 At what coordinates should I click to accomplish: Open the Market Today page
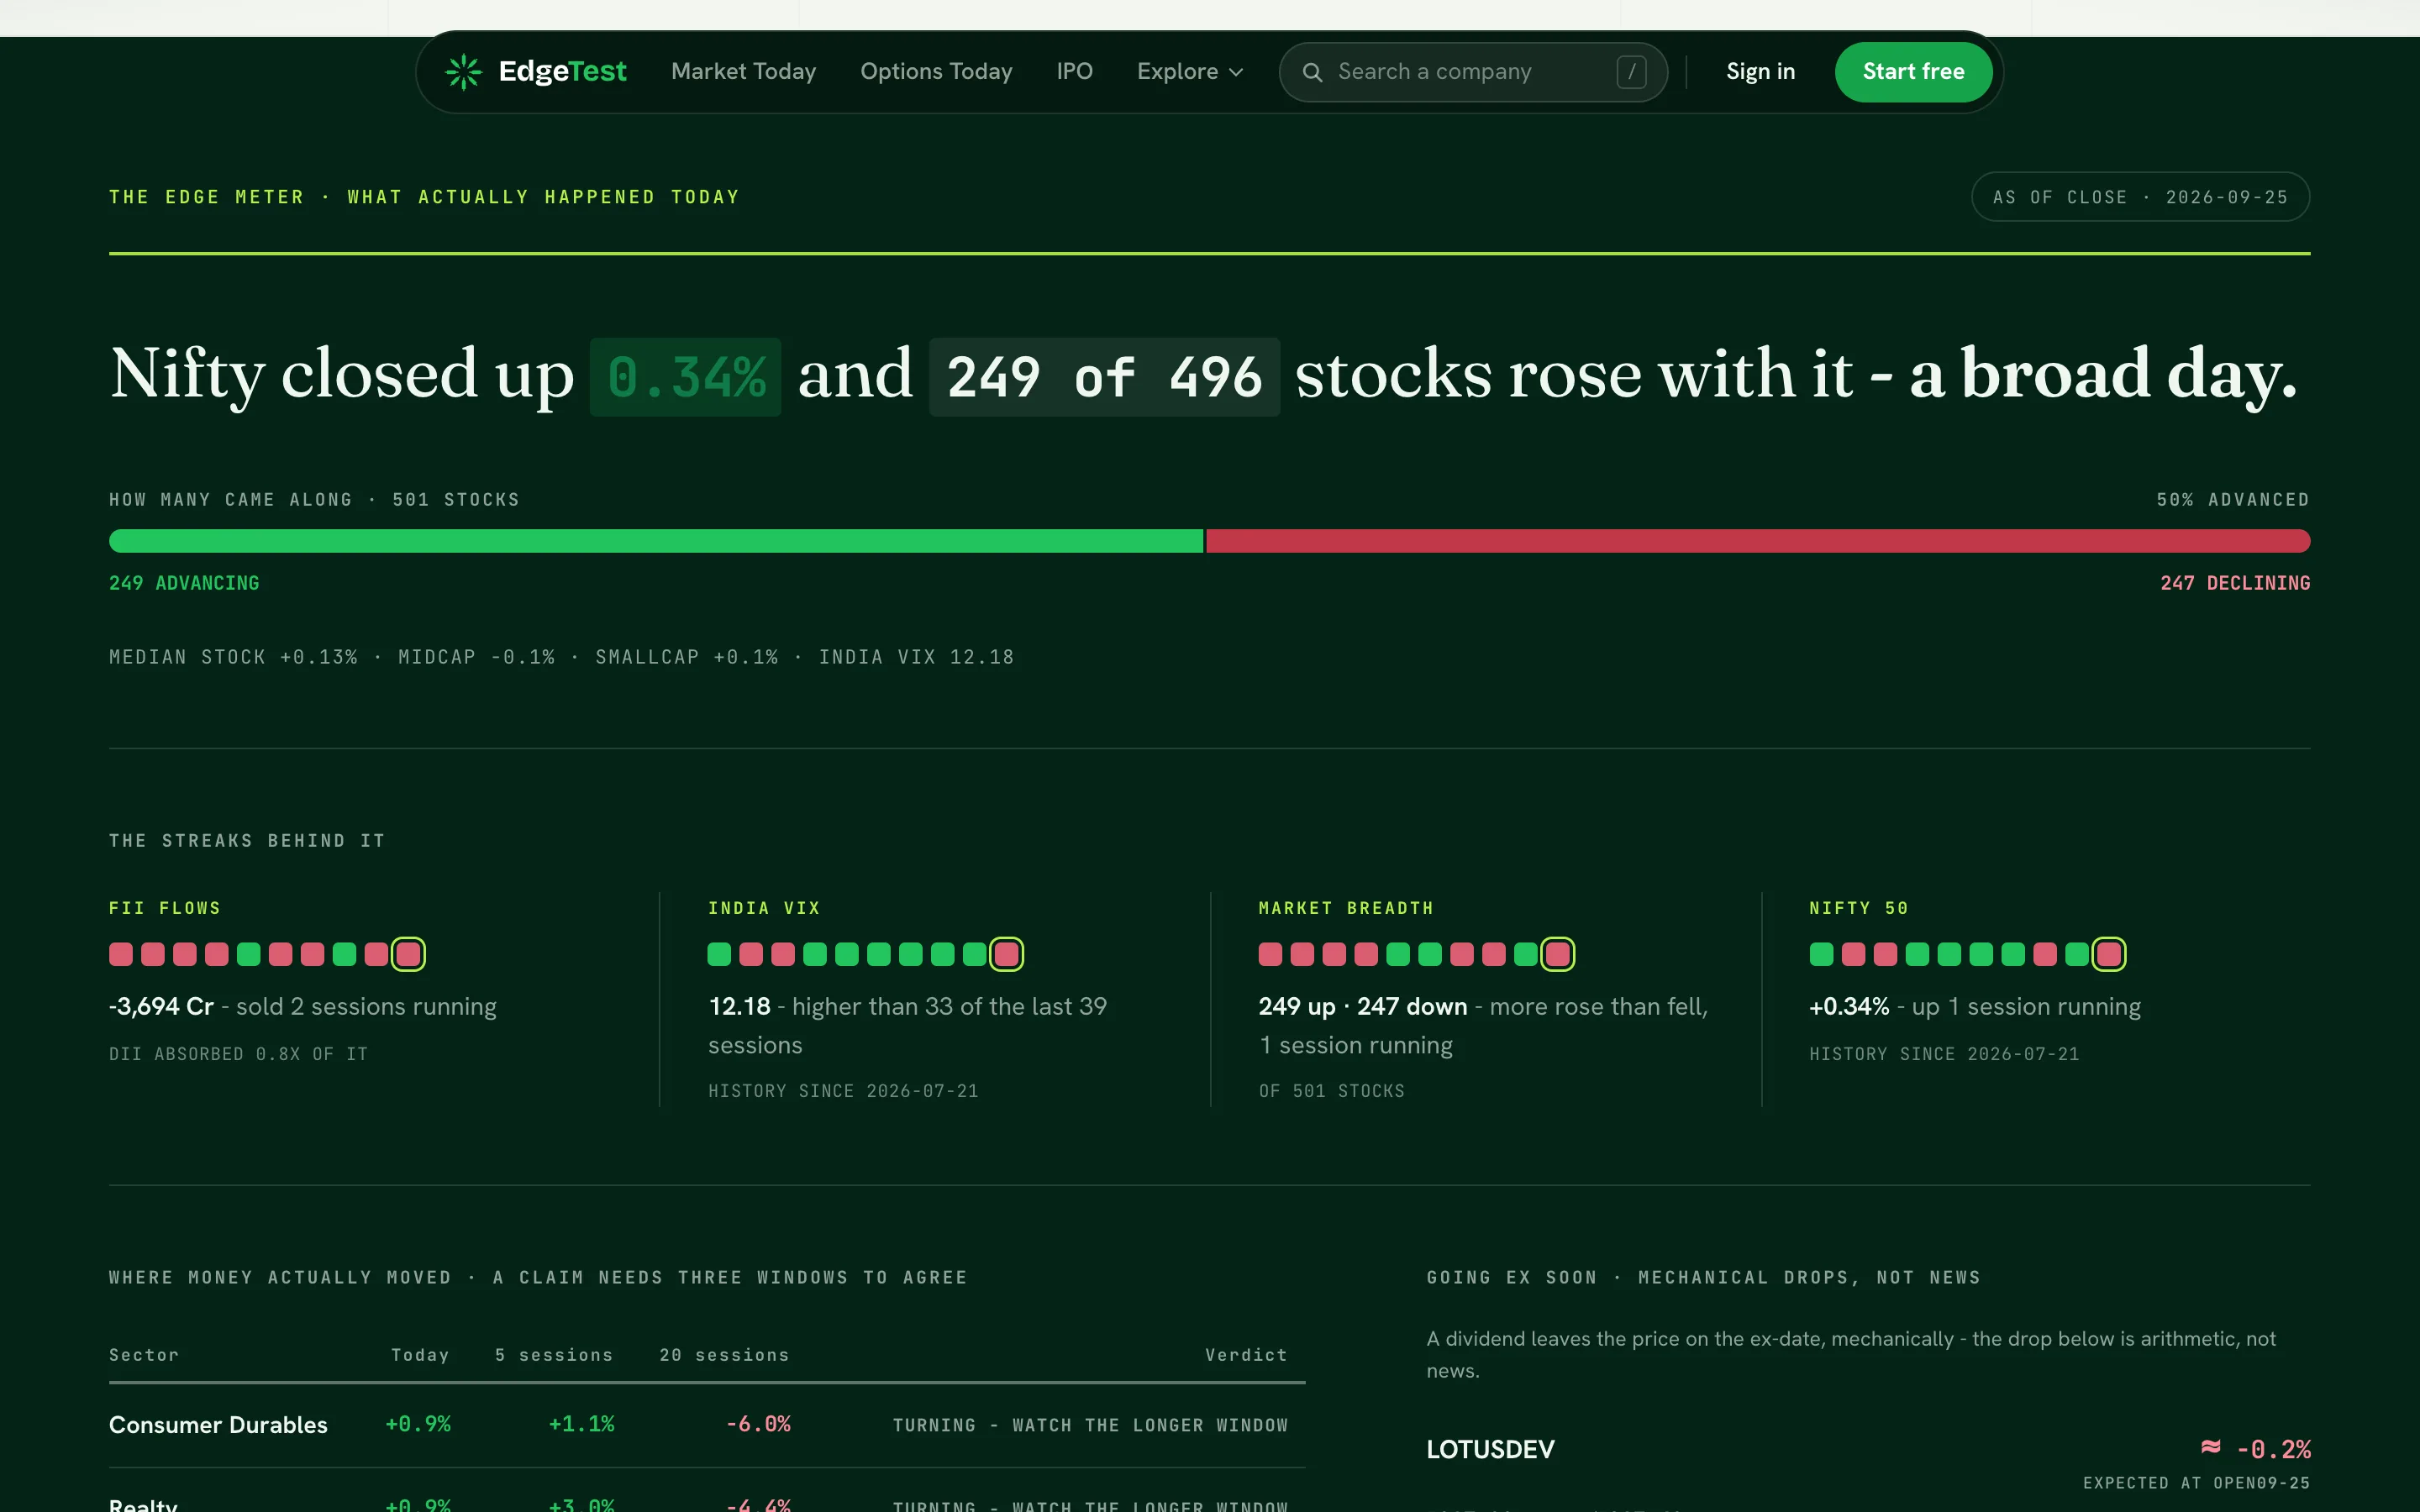pos(743,72)
